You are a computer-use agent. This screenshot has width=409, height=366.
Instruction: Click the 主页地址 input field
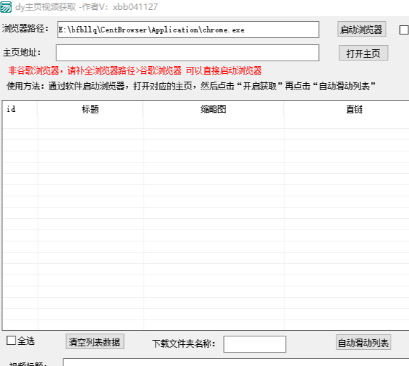(x=188, y=53)
